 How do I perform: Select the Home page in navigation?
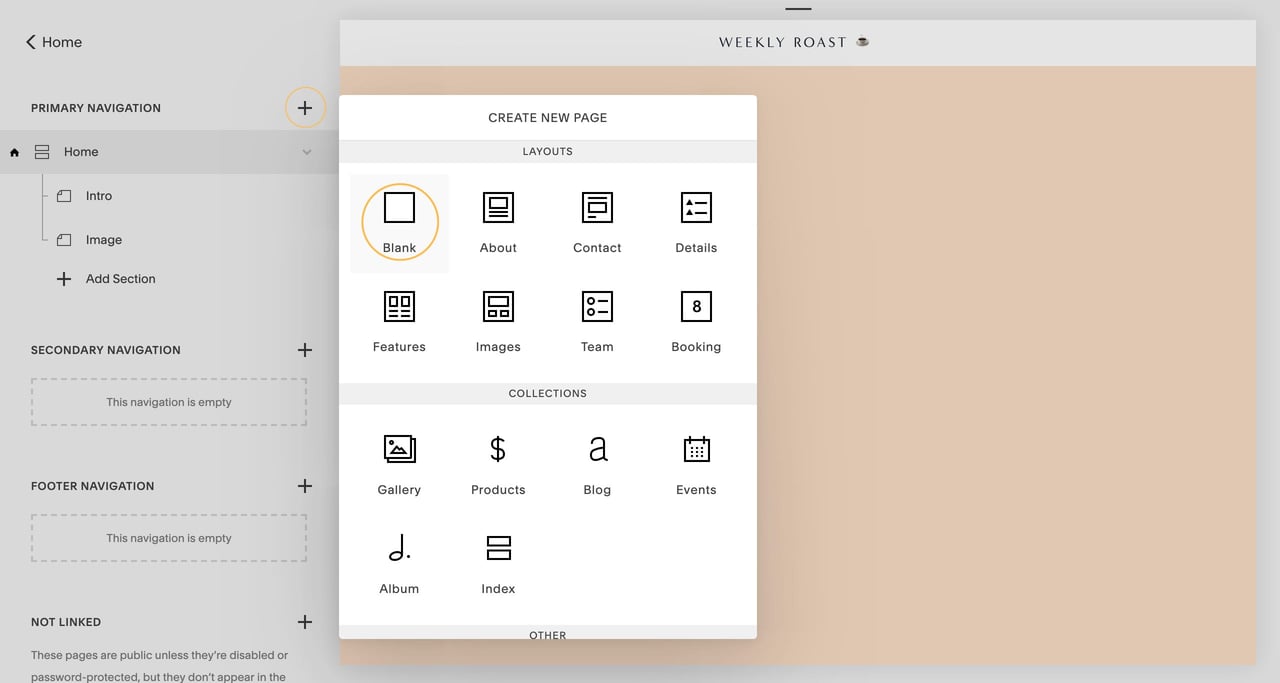[x=81, y=152]
